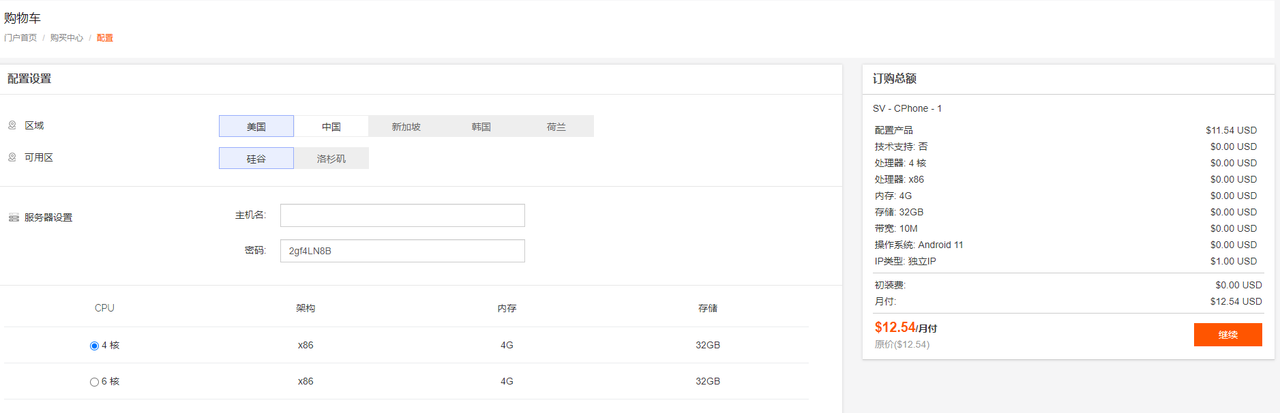Click x86 in the 4 核 row
Viewport: 1280px width, 413px height.
click(x=306, y=345)
